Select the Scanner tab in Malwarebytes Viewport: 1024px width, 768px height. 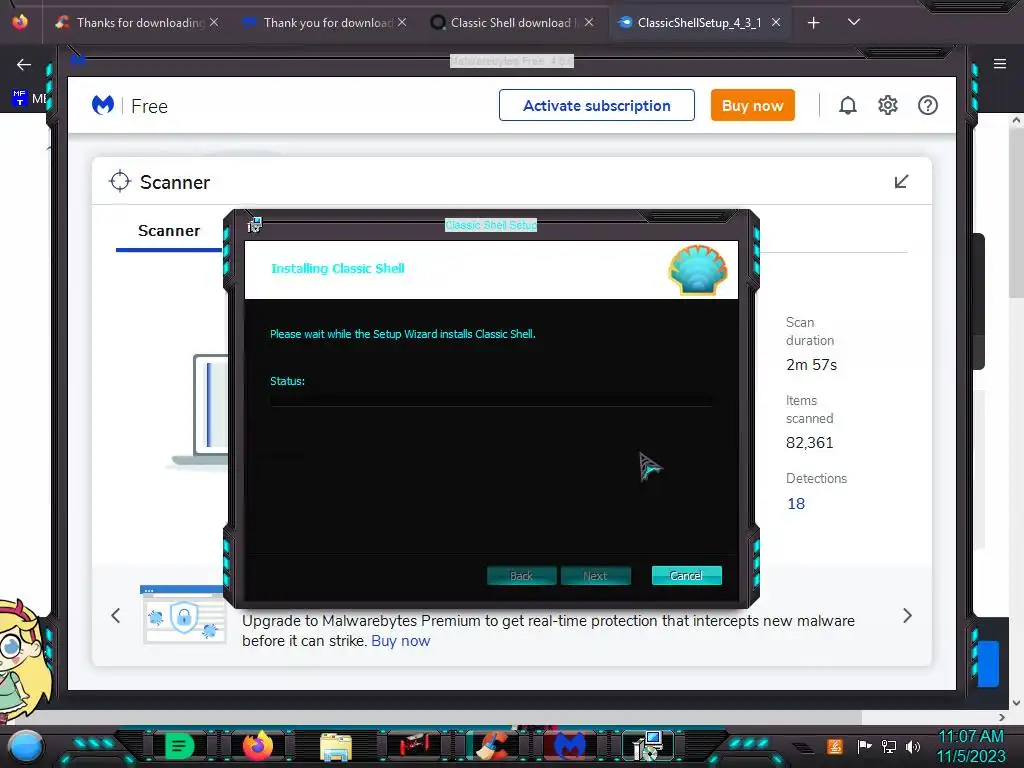point(168,231)
